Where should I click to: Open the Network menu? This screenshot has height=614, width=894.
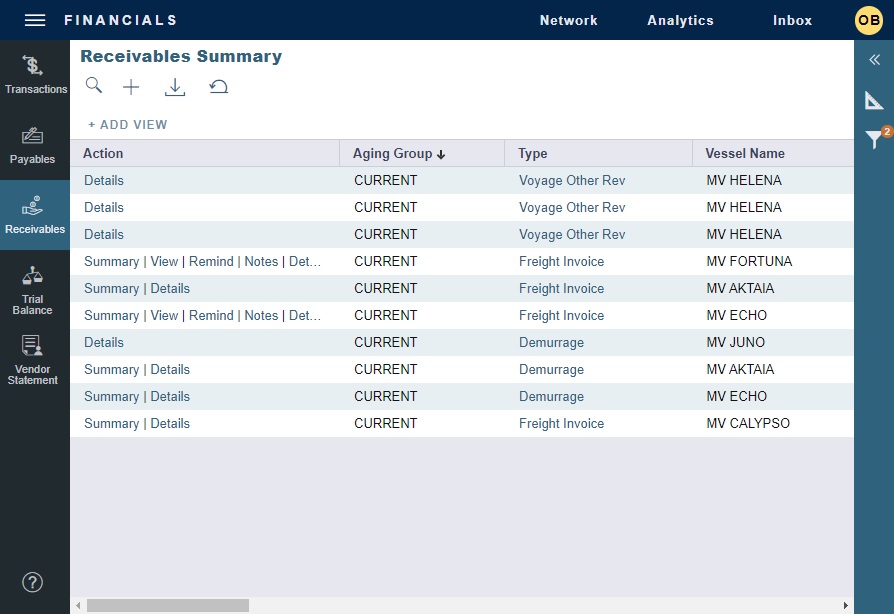click(x=568, y=20)
